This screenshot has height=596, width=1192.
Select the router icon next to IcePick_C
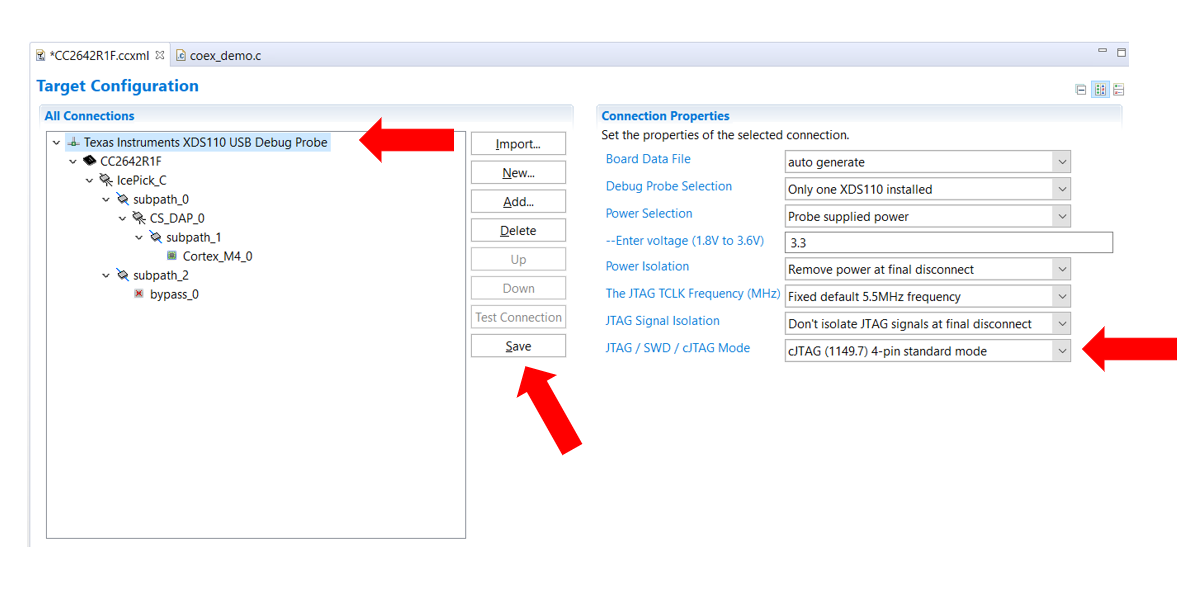click(106, 180)
